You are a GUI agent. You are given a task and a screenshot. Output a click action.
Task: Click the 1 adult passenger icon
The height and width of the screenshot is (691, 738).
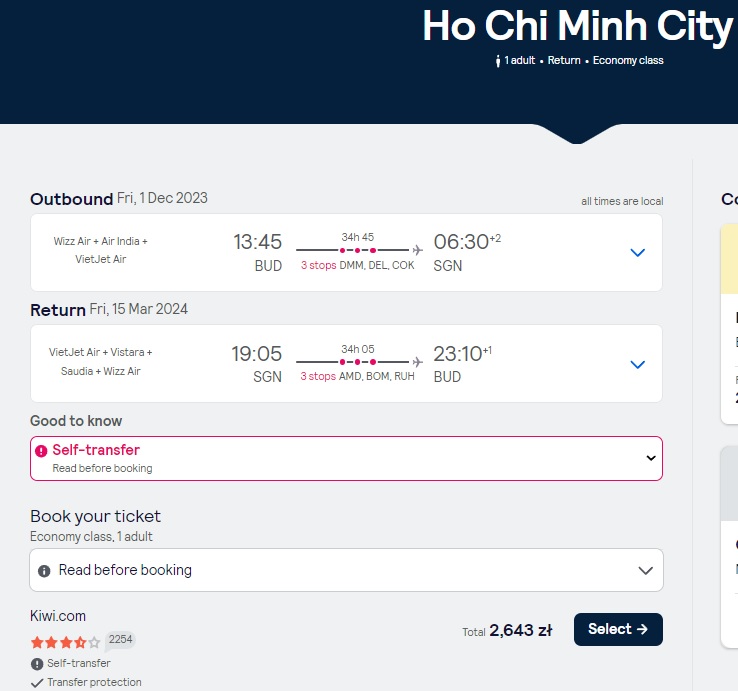(x=498, y=61)
